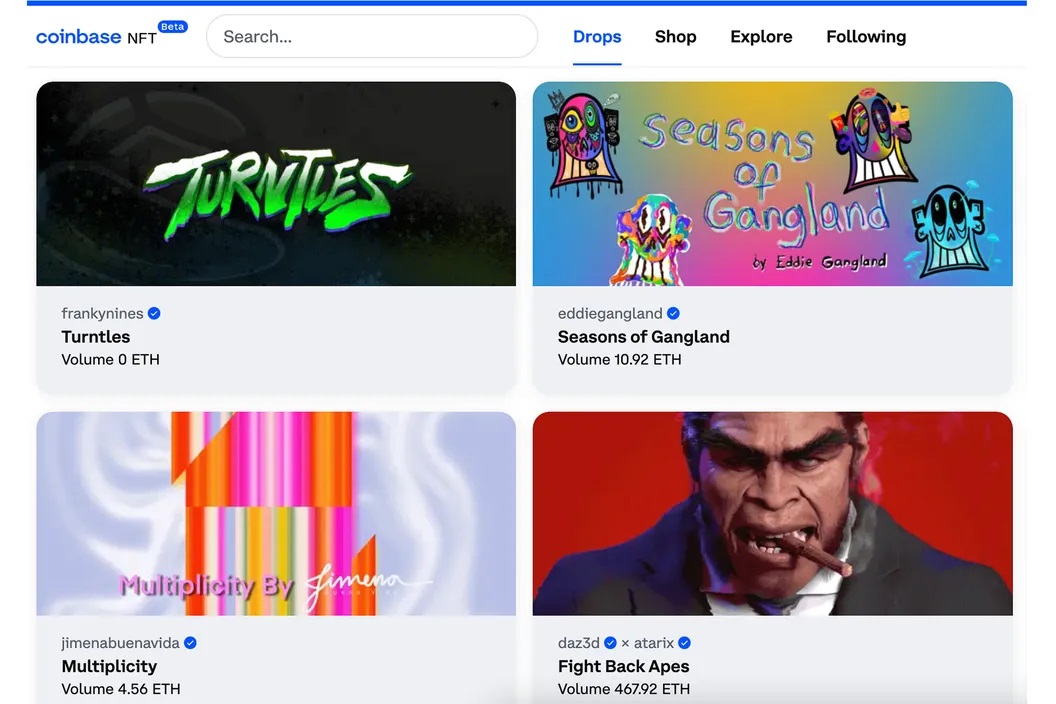Open the Seasons of Gangland banner
1056x704 pixels.
pyautogui.click(x=772, y=184)
